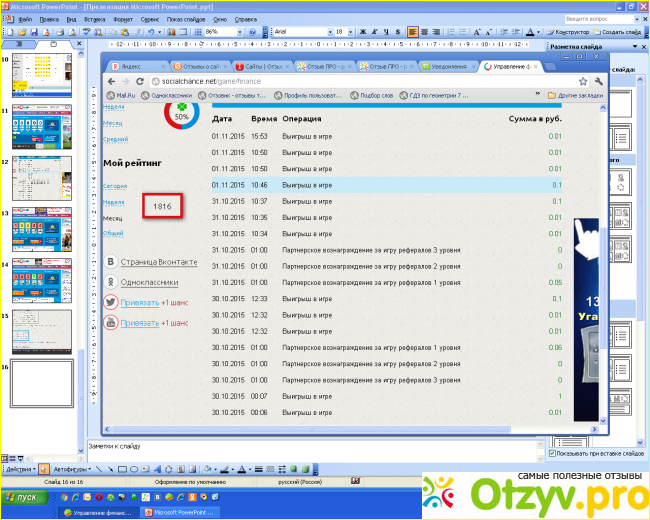Viewport: 650px width, 520px height.
Task: Open the font size 18 dropdown
Action: [x=350, y=32]
